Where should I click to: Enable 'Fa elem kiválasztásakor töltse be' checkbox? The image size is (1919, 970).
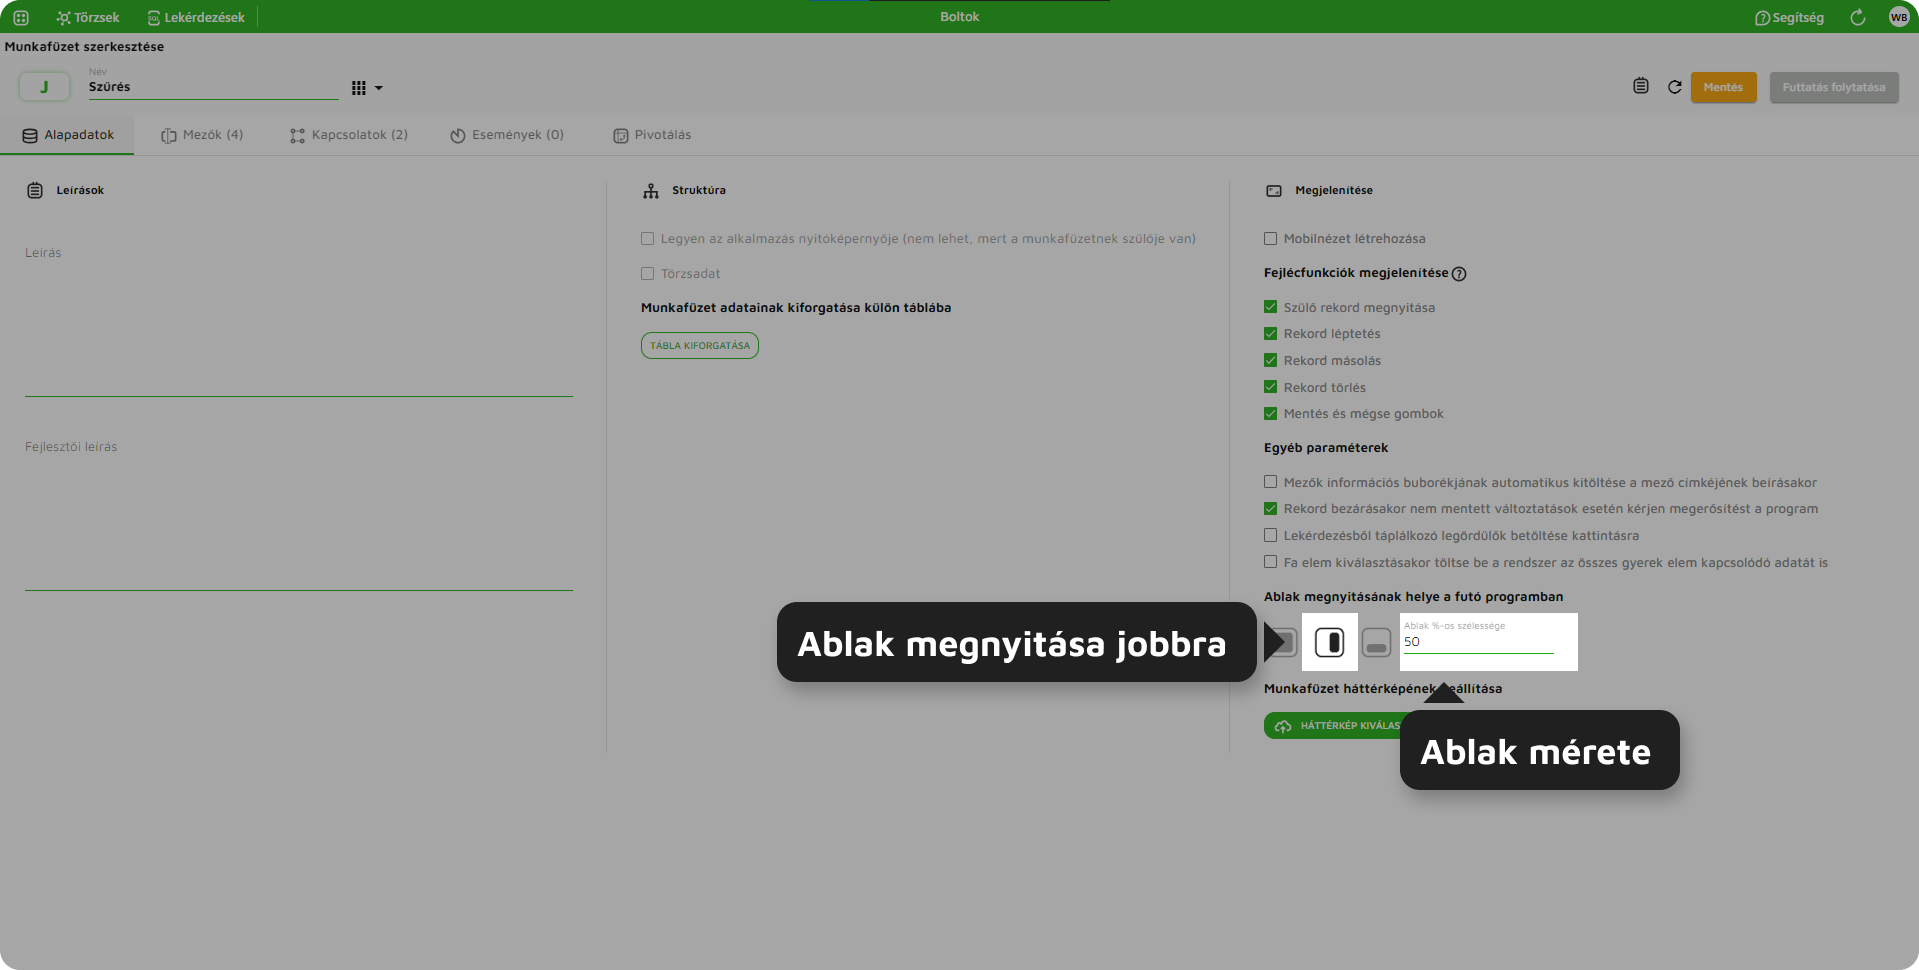tap(1270, 562)
